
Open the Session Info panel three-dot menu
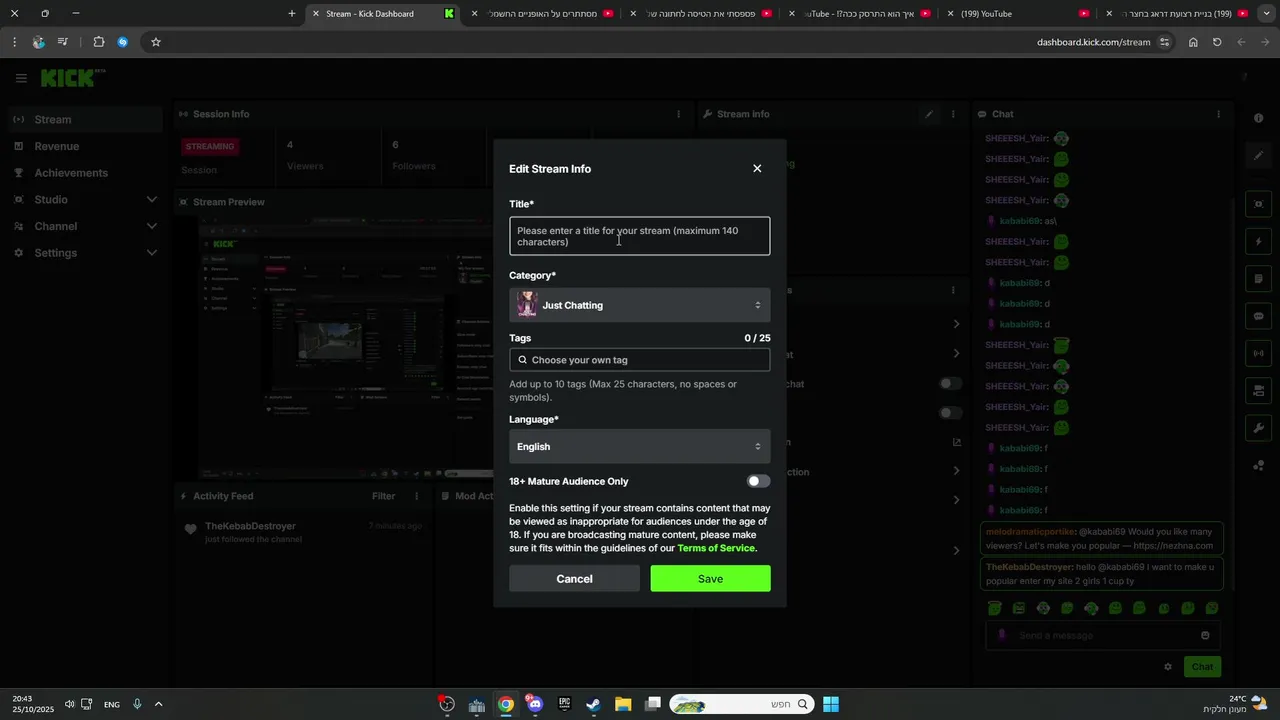pos(678,114)
